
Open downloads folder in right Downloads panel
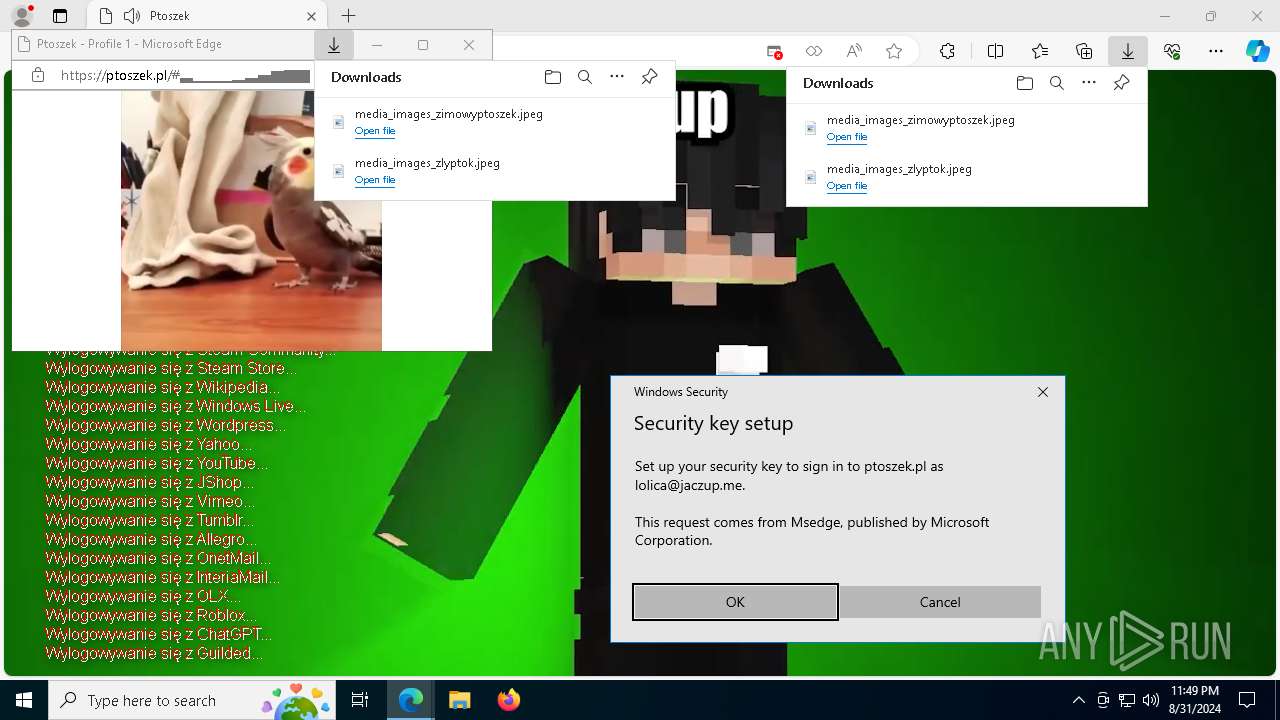point(1025,83)
